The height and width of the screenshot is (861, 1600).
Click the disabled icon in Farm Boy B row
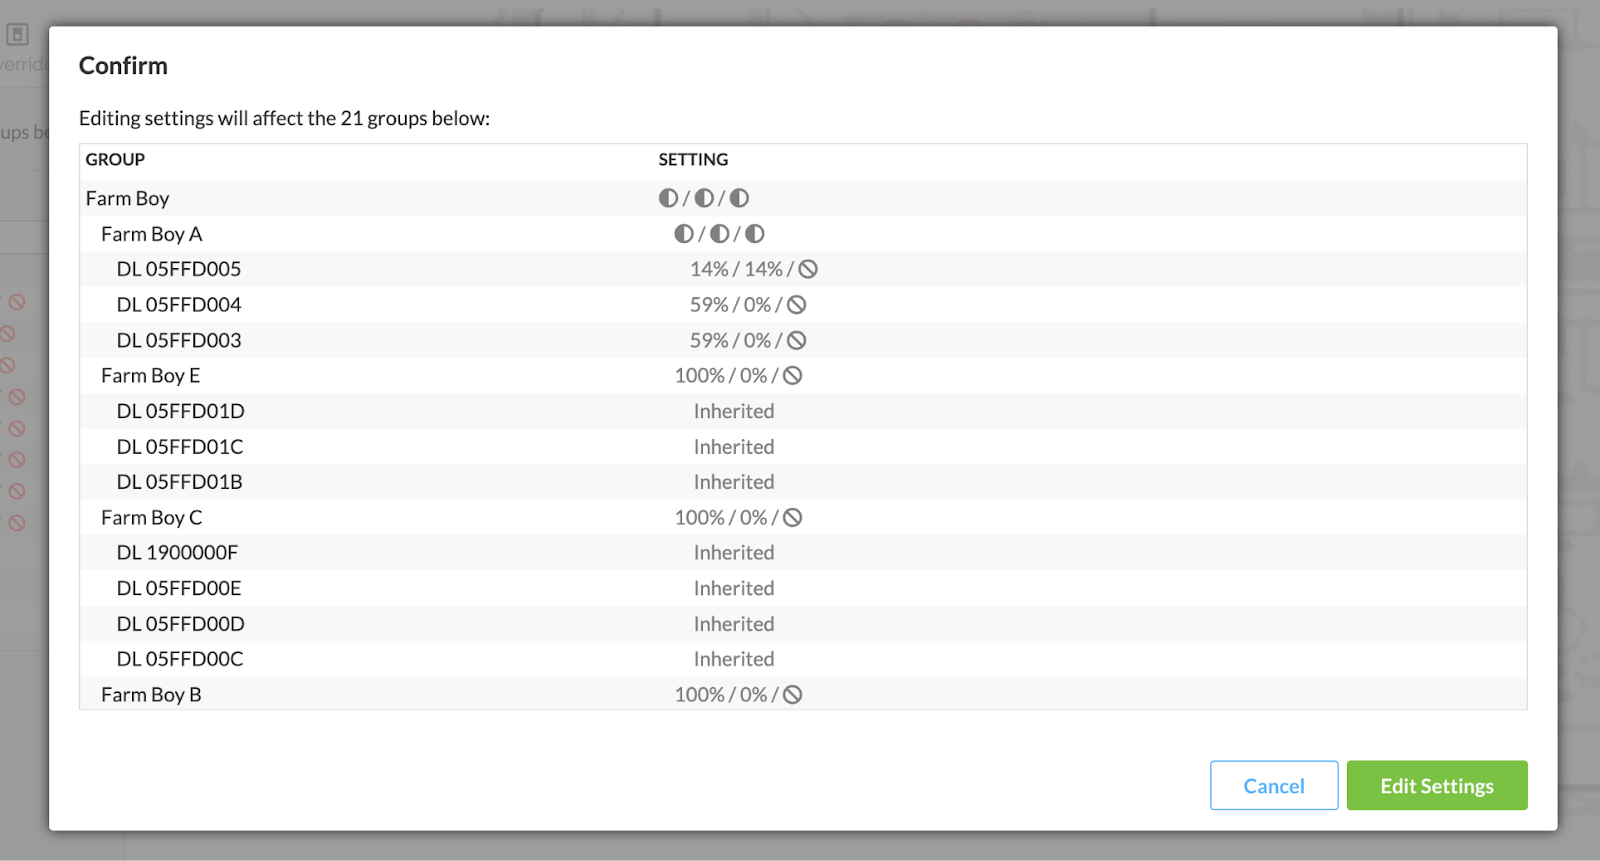pyautogui.click(x=792, y=695)
